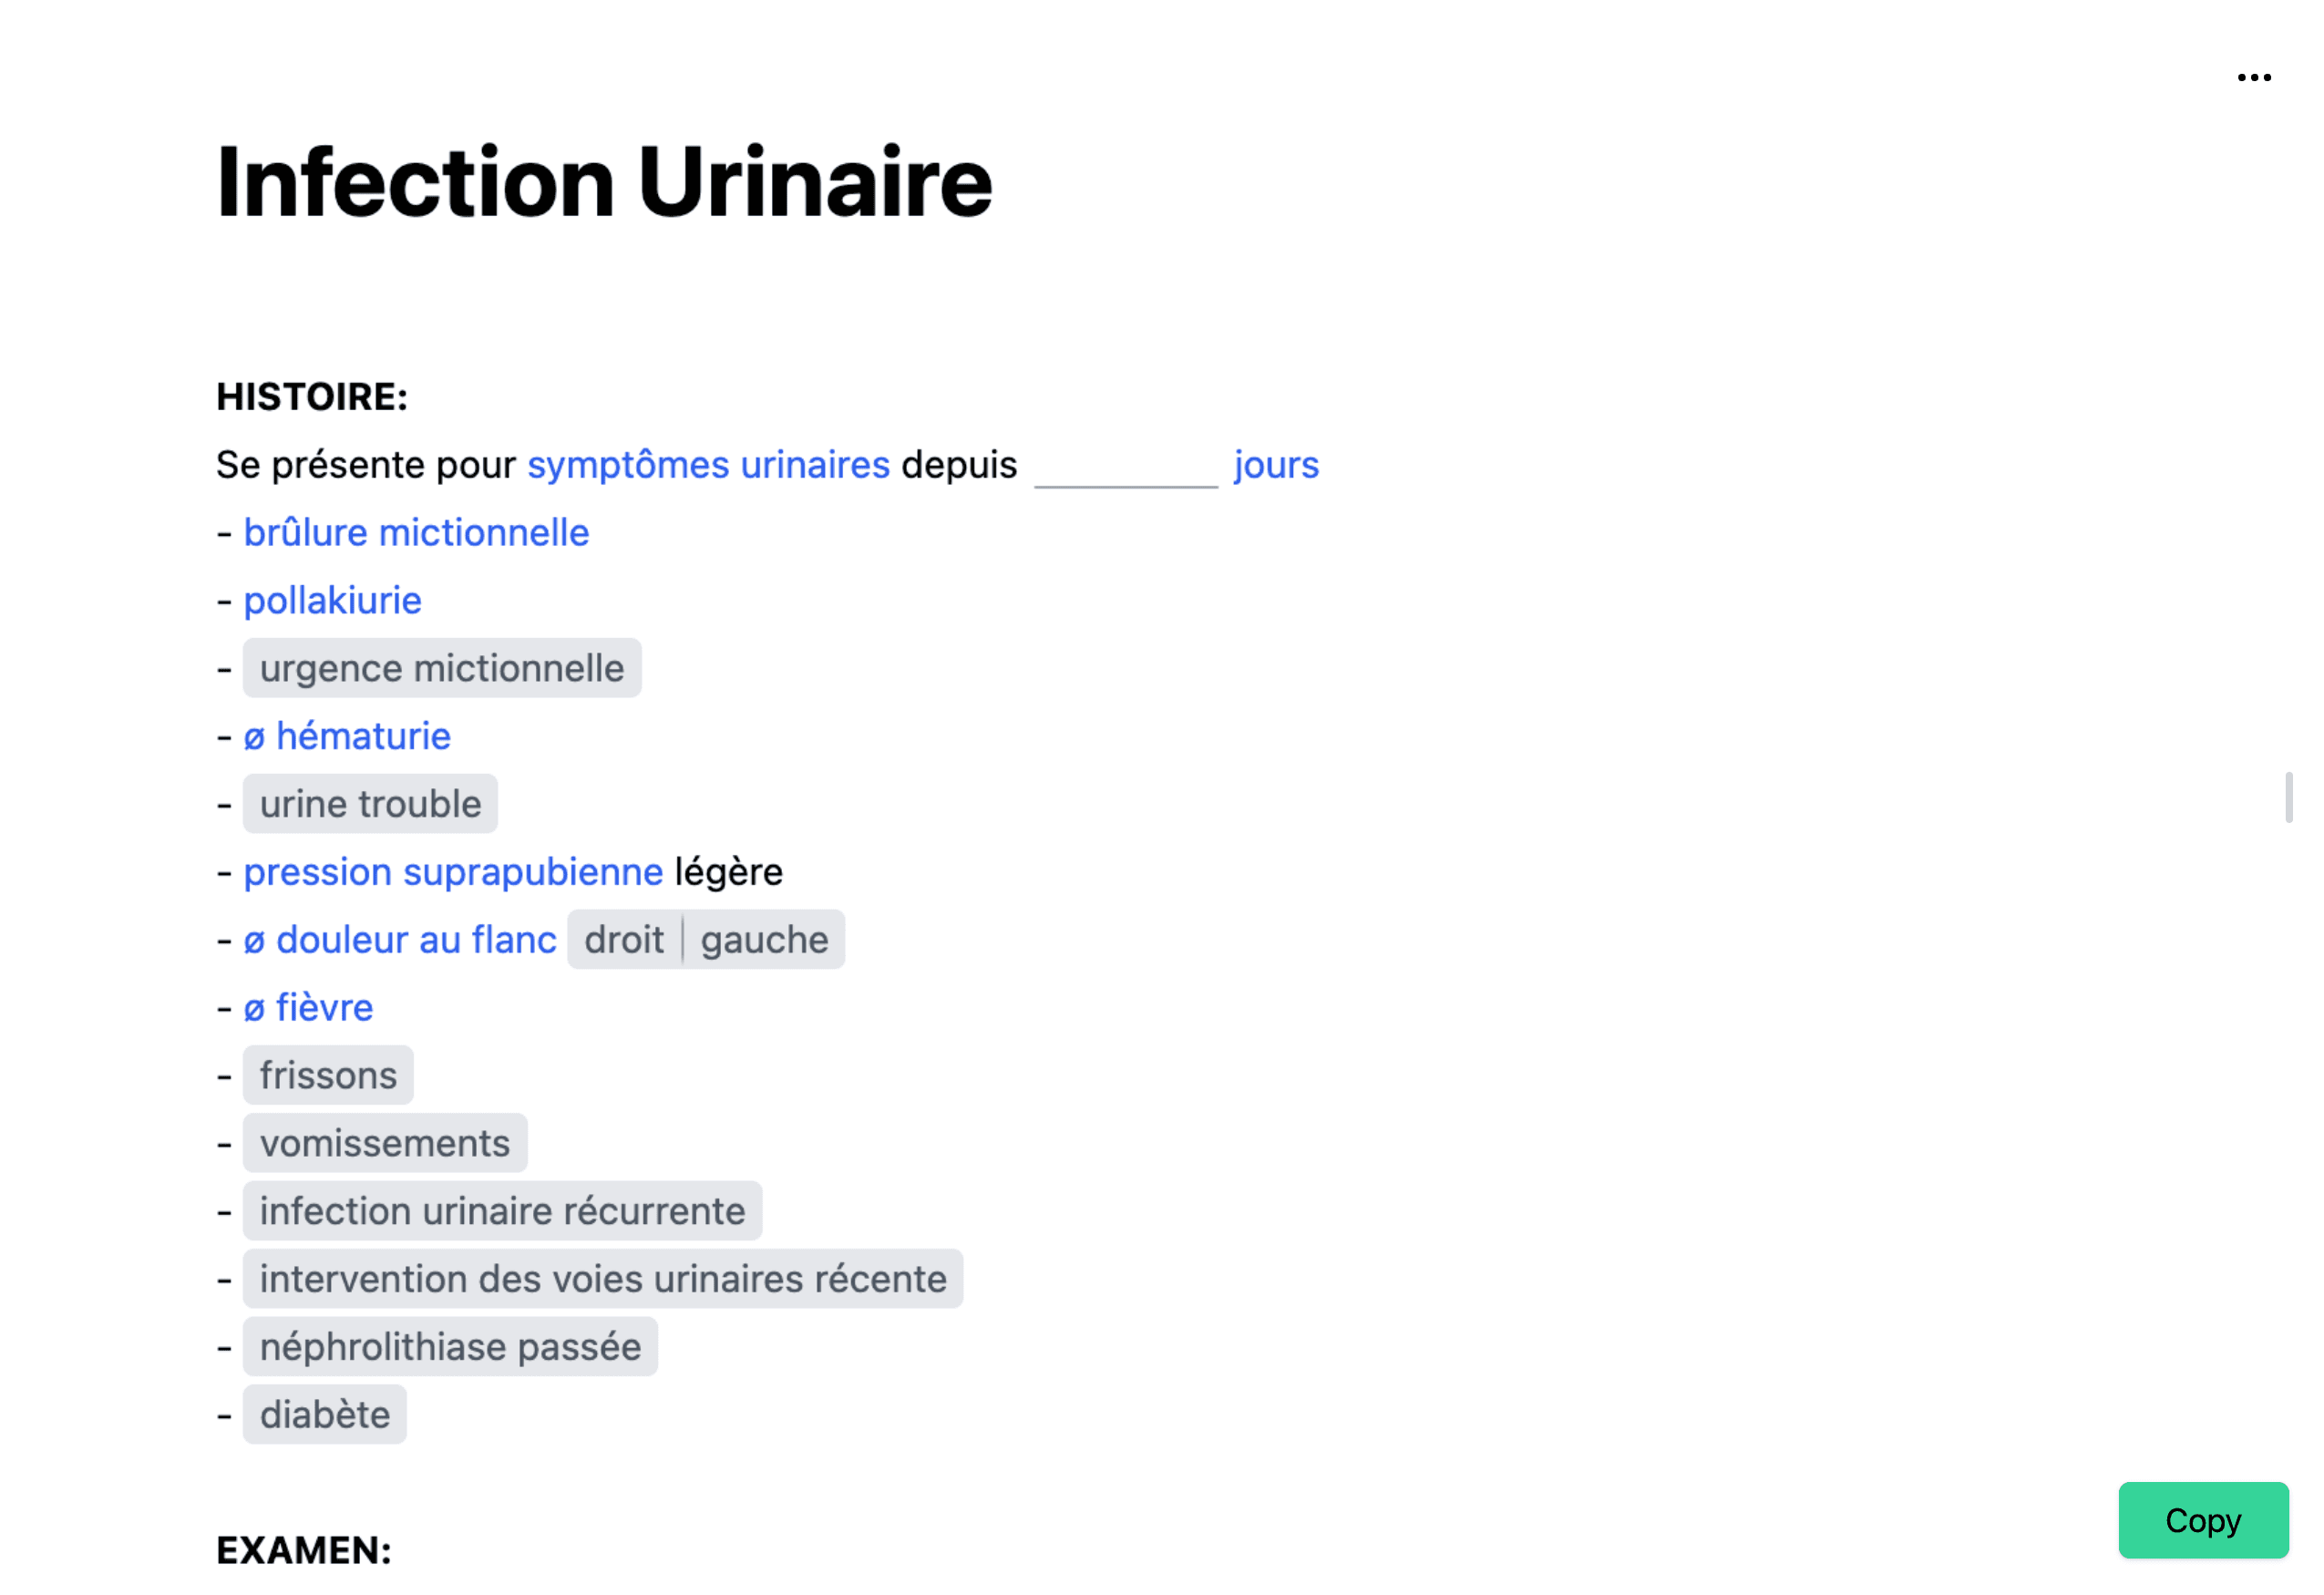Enable the "vomissements" symptom option
The image size is (2324, 1595).
(384, 1143)
